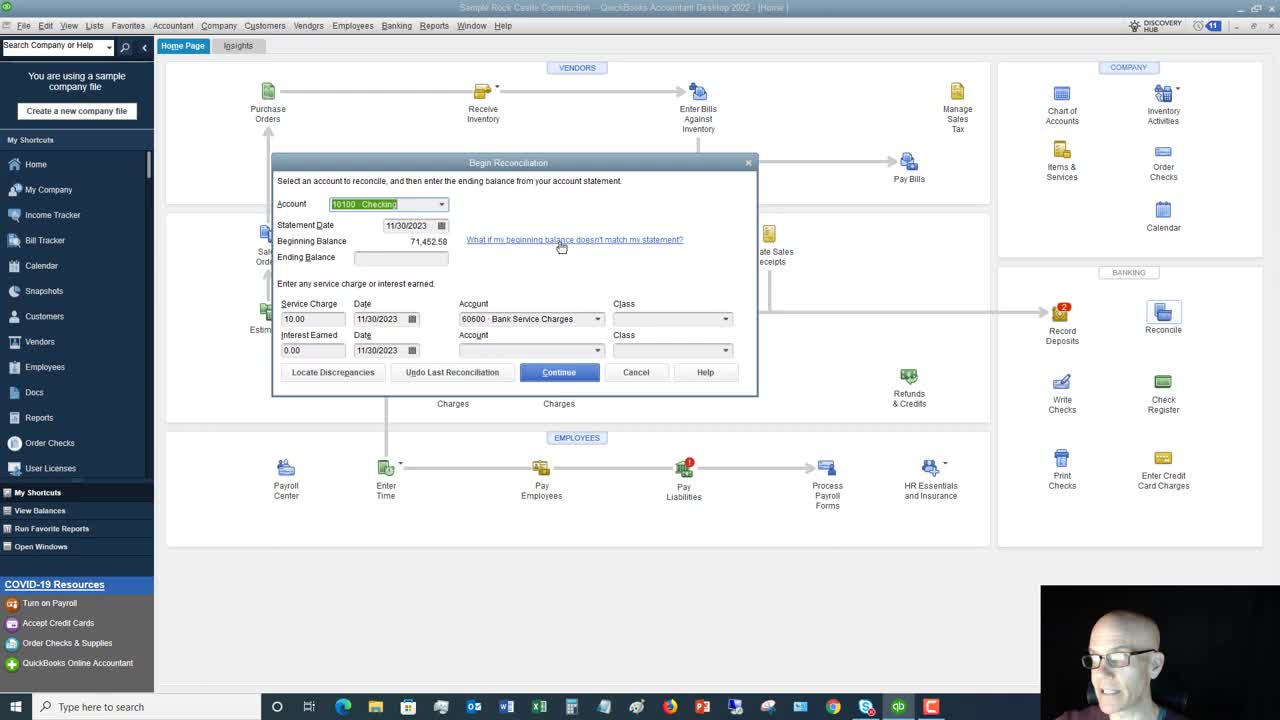This screenshot has width=1280, height=720.
Task: Open Pay Liabilities icon
Action: [684, 468]
